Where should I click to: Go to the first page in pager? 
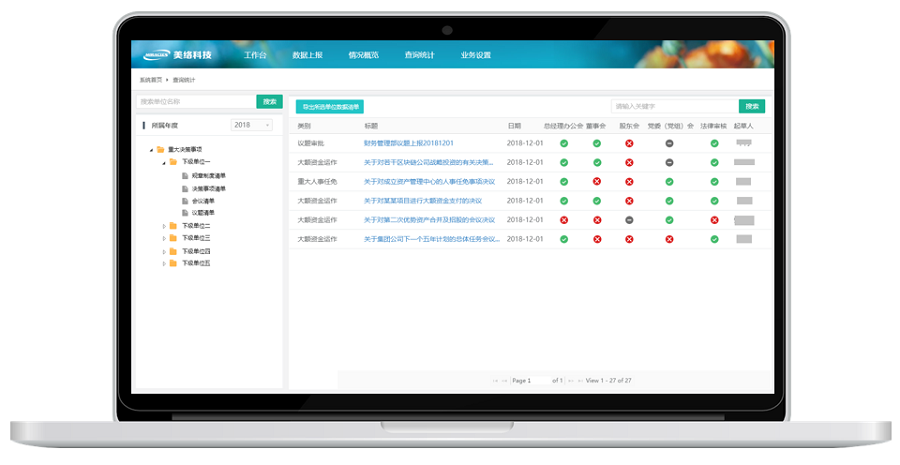pyautogui.click(x=494, y=381)
